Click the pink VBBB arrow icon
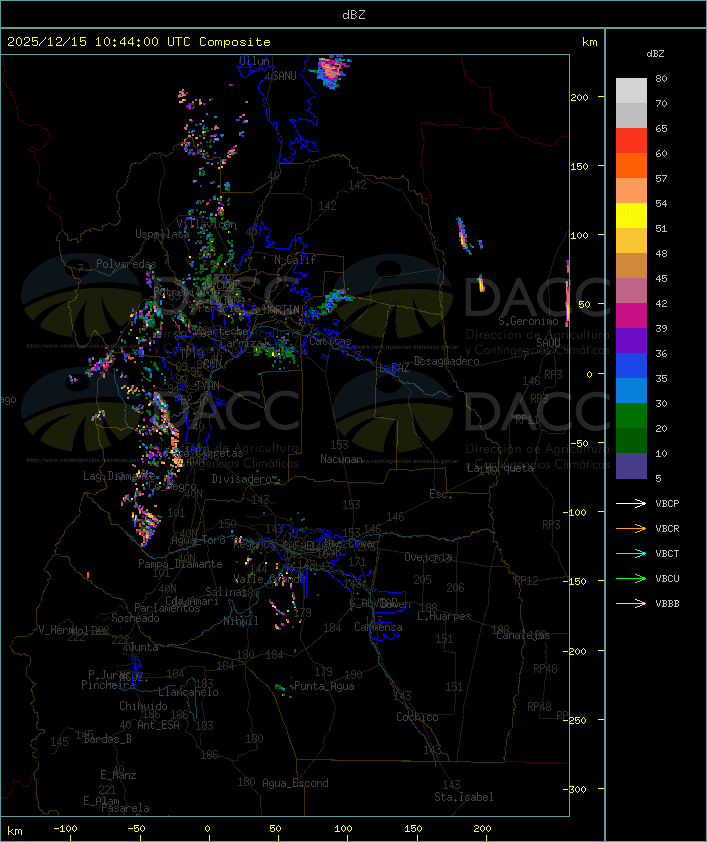This screenshot has width=707, height=842. point(631,604)
